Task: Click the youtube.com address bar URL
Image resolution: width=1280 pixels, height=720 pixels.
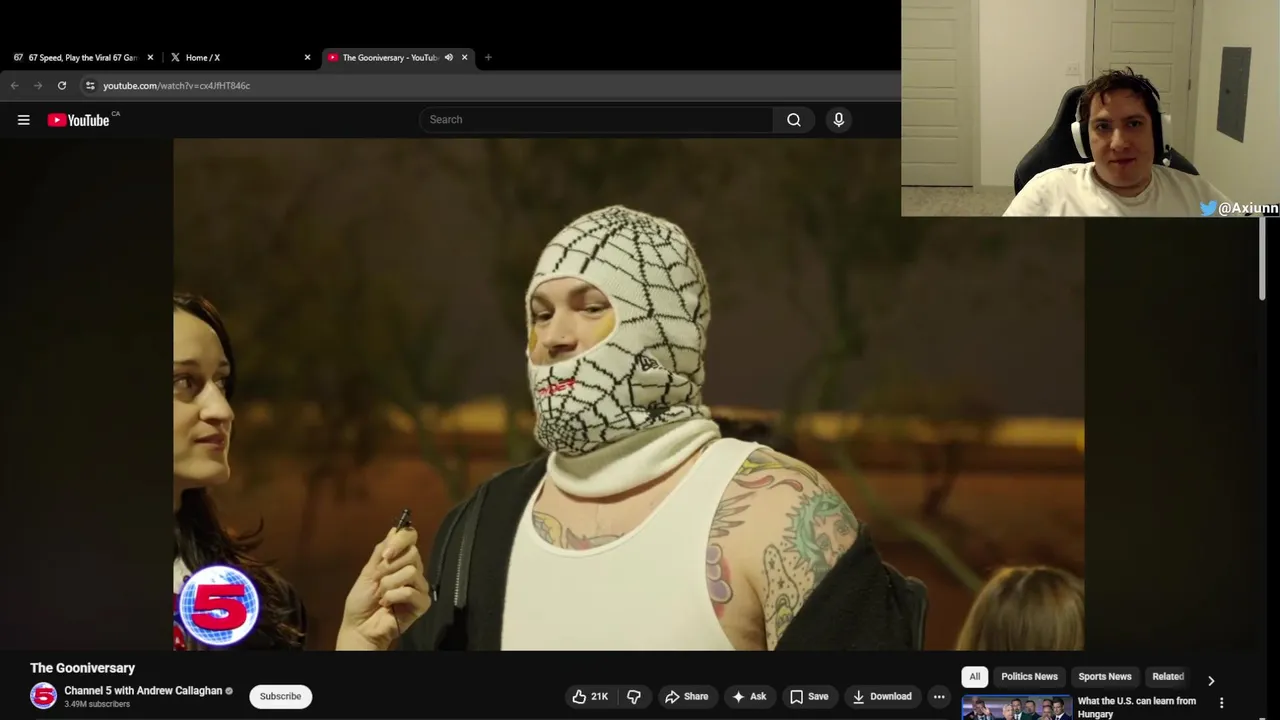Action: coord(177,86)
